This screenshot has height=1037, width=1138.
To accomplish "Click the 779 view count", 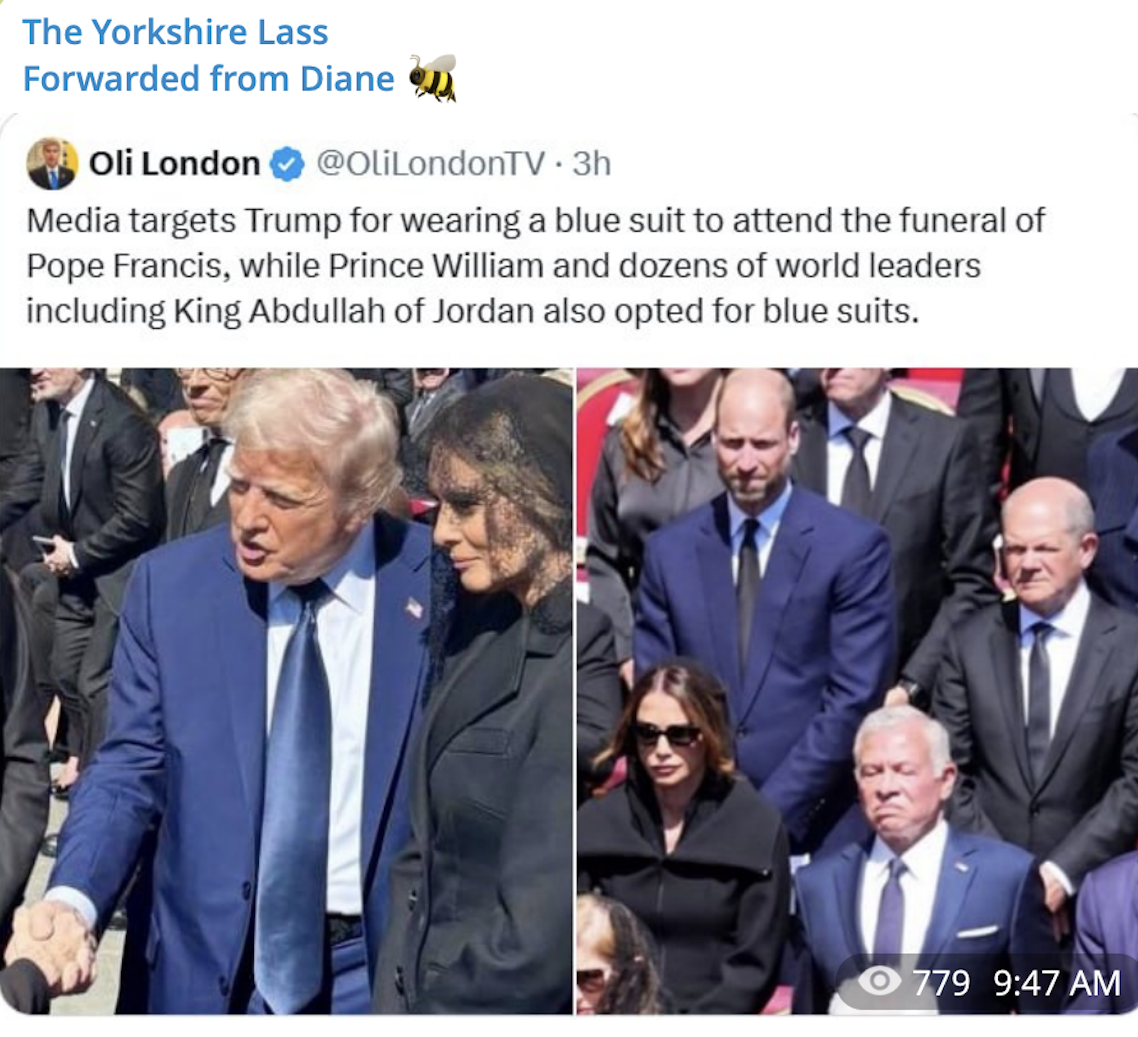I will coord(941,983).
